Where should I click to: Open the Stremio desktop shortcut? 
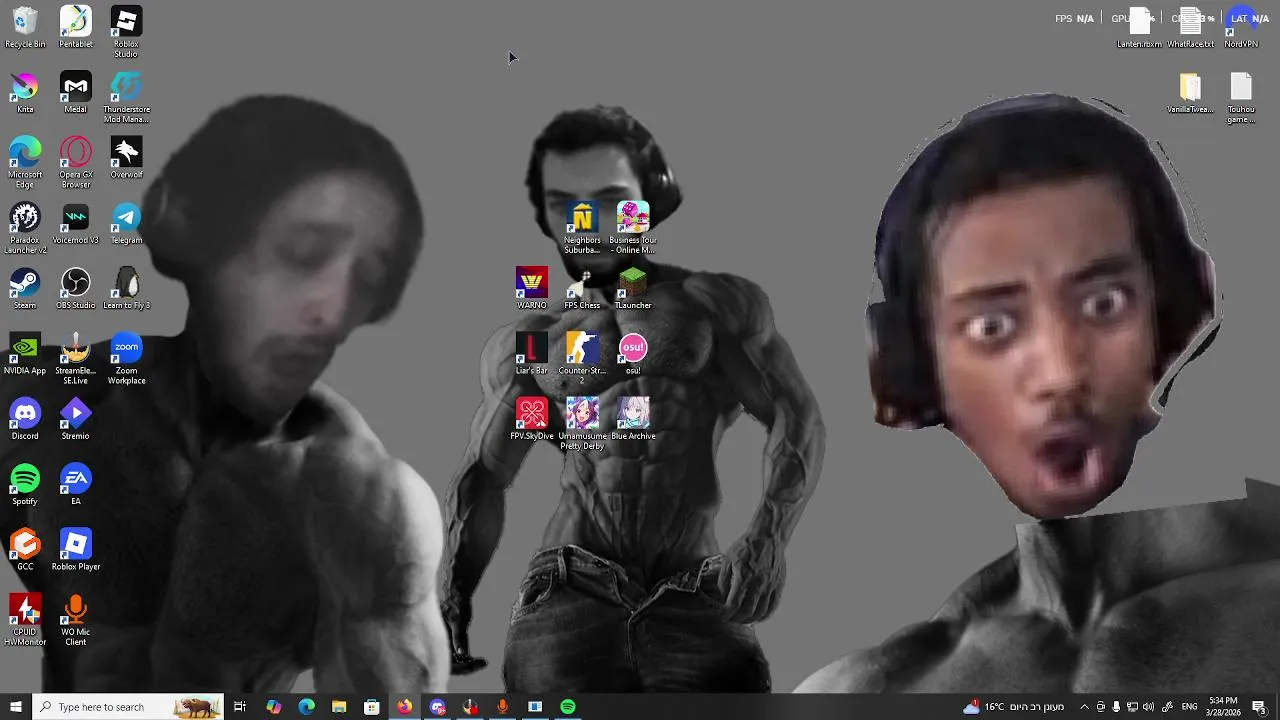click(76, 419)
